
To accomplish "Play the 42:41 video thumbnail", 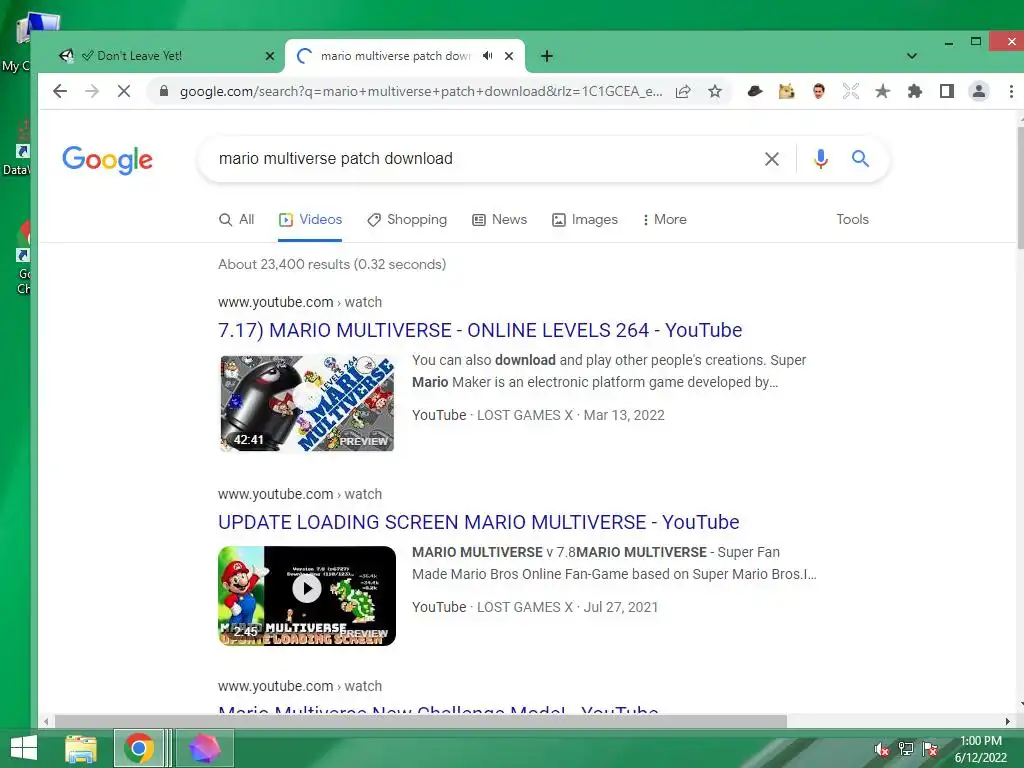I will click(x=307, y=404).
